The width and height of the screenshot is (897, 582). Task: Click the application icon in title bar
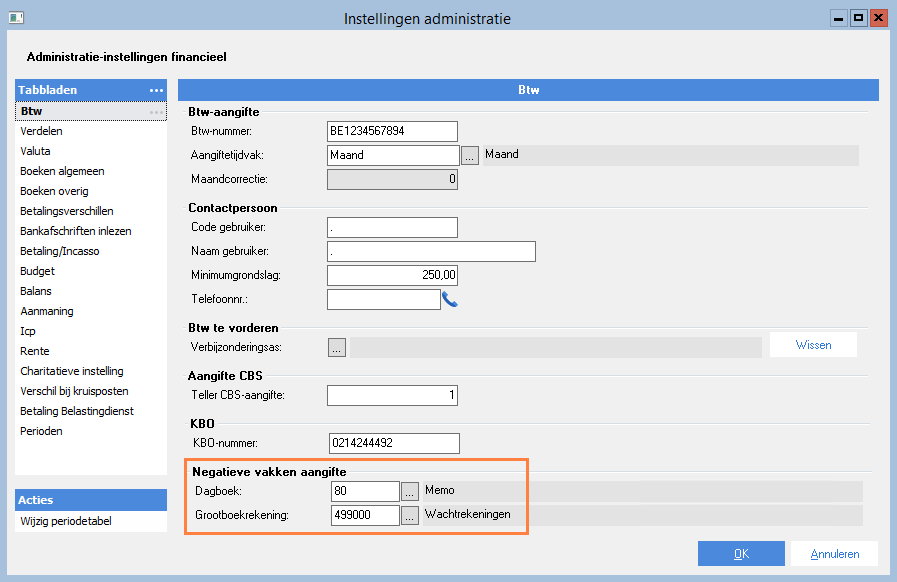coord(16,18)
